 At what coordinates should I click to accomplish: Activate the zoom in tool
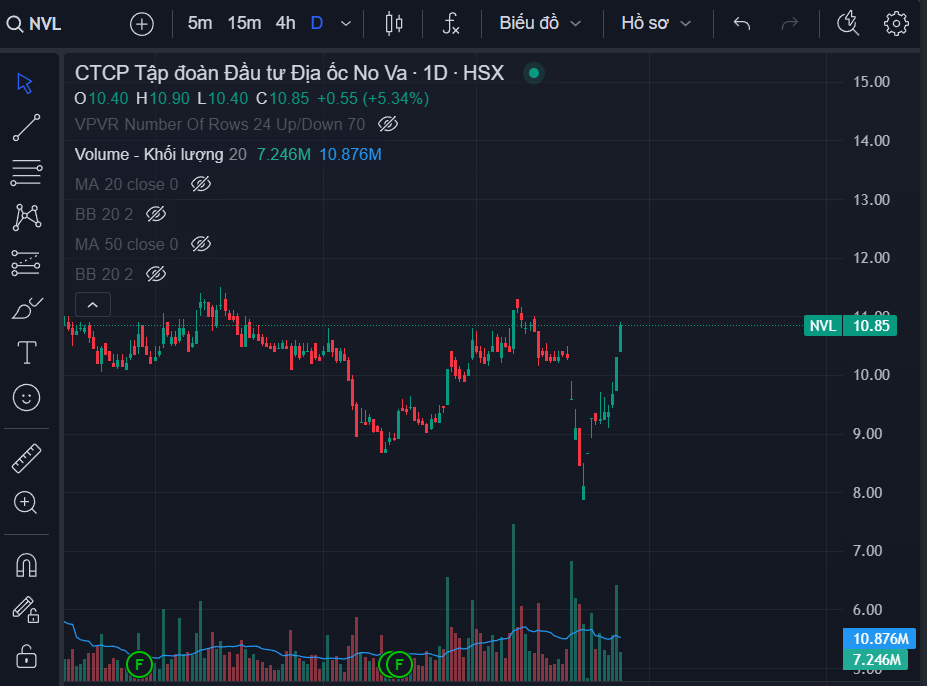(27, 502)
